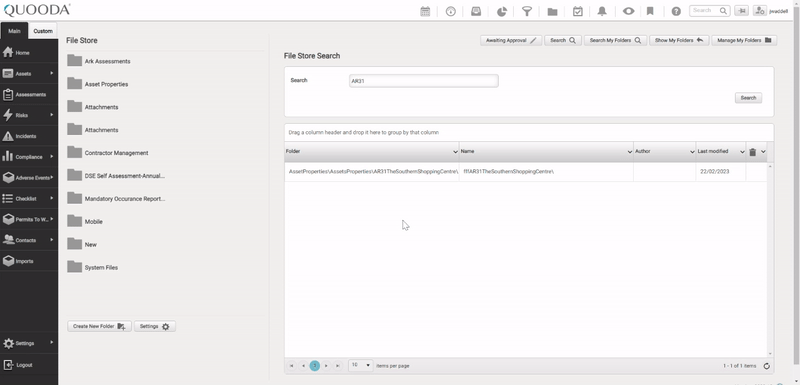The height and width of the screenshot is (385, 800).
Task: Click Manage My Folders button
Action: click(x=744, y=40)
